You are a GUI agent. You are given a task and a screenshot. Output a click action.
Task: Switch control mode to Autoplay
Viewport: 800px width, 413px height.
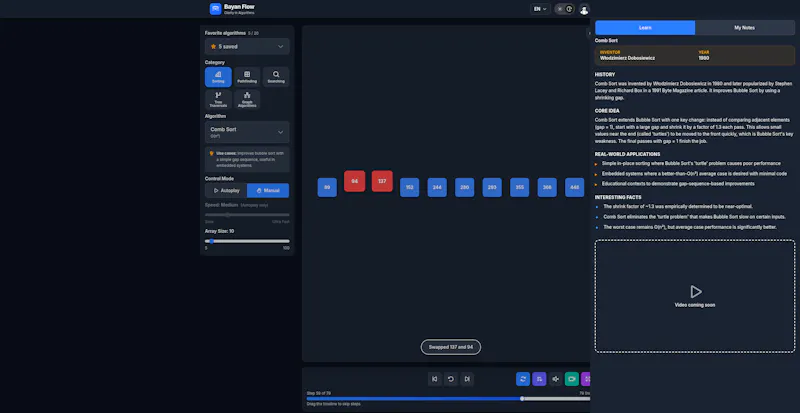[x=226, y=190]
